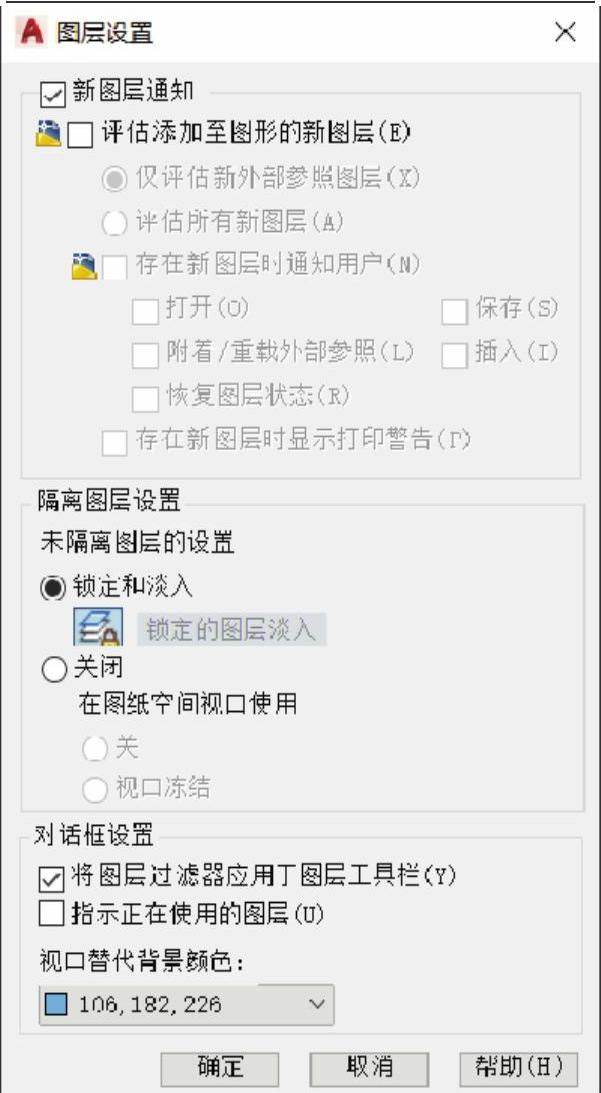Click the dropdown arrow next to 106,182,226
The height and width of the screenshot is (1093, 601).
(x=317, y=1004)
